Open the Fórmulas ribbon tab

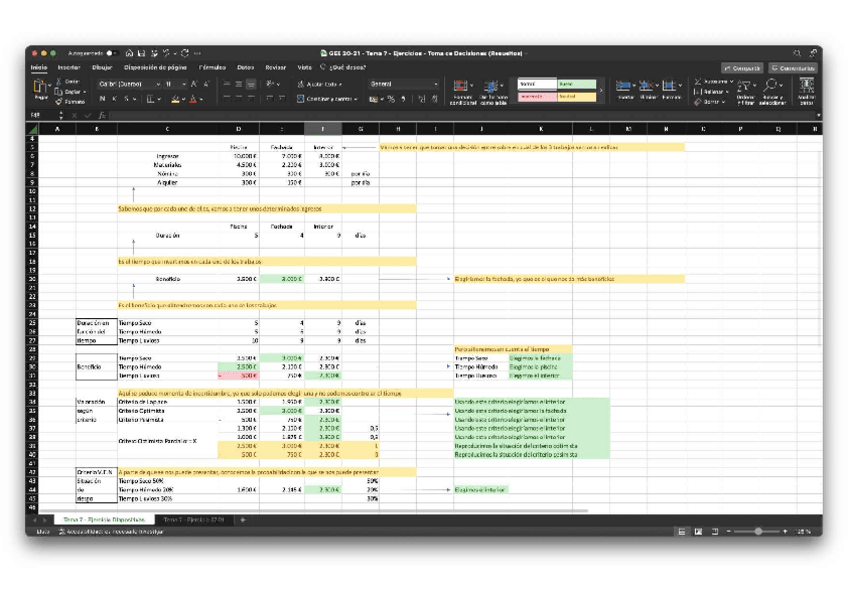(212, 68)
